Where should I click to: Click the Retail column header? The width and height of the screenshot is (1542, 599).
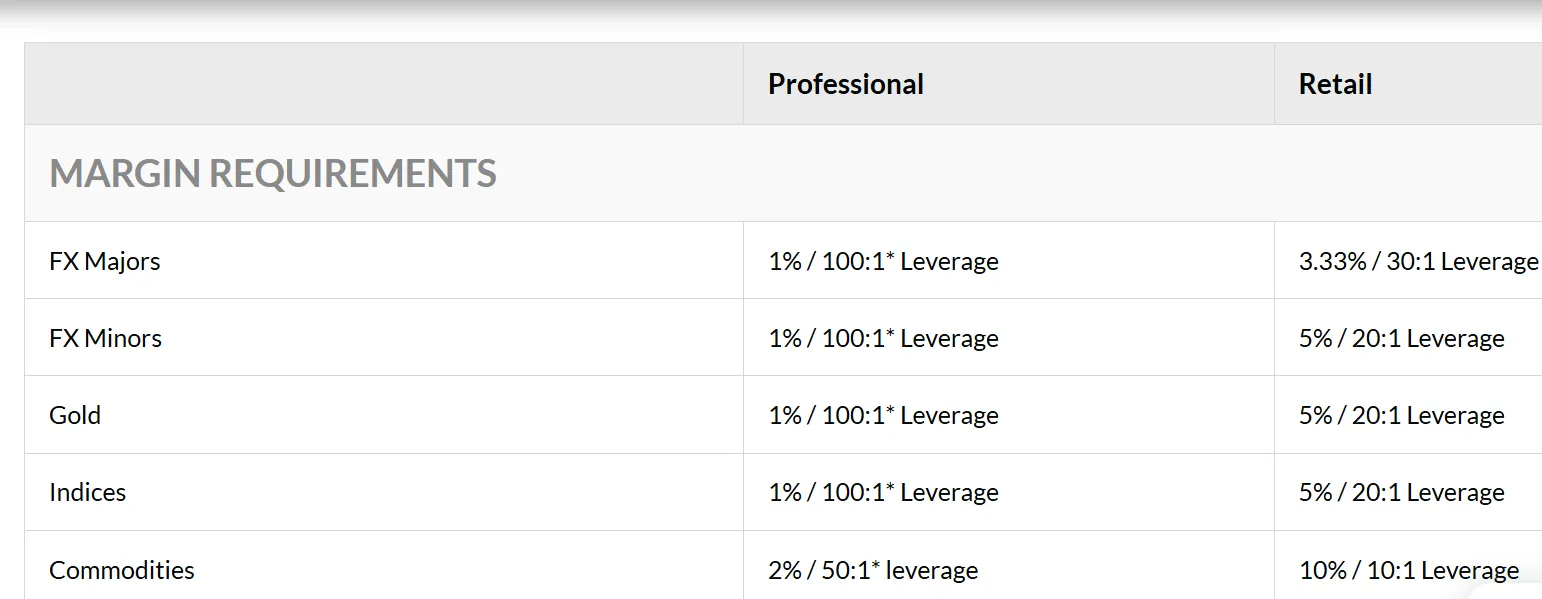click(1335, 84)
